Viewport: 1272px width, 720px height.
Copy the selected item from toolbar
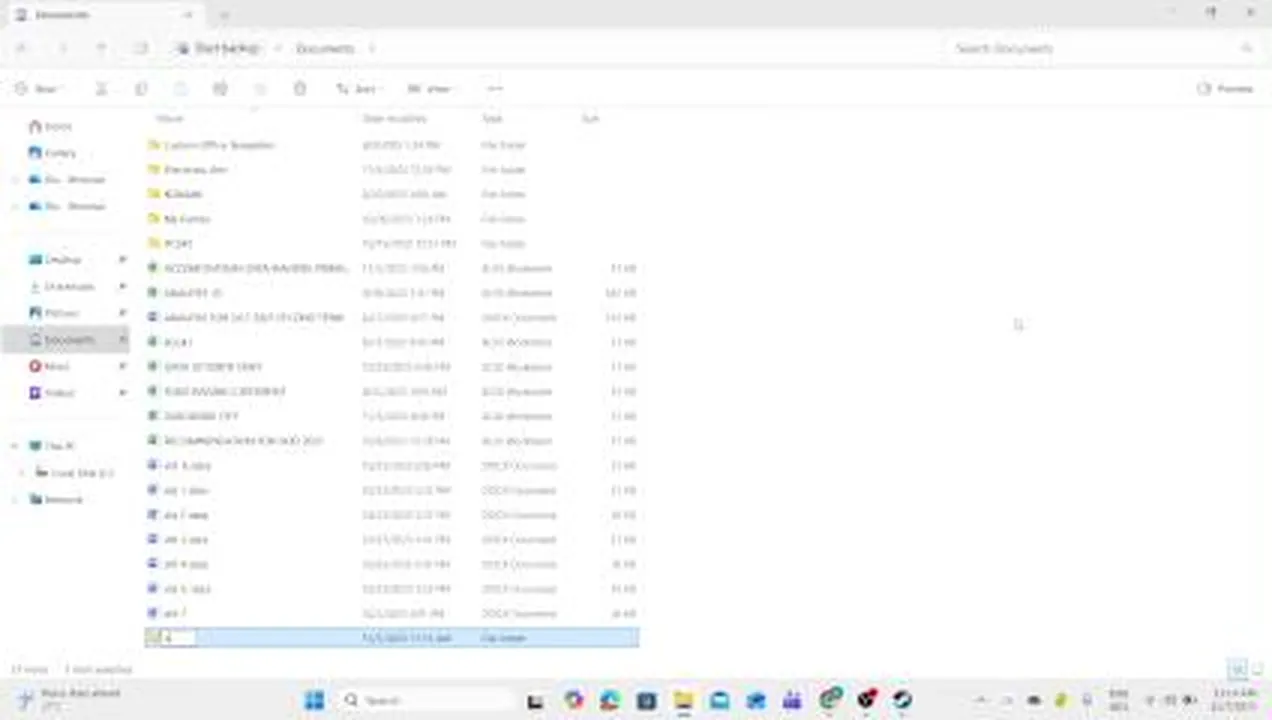141,89
